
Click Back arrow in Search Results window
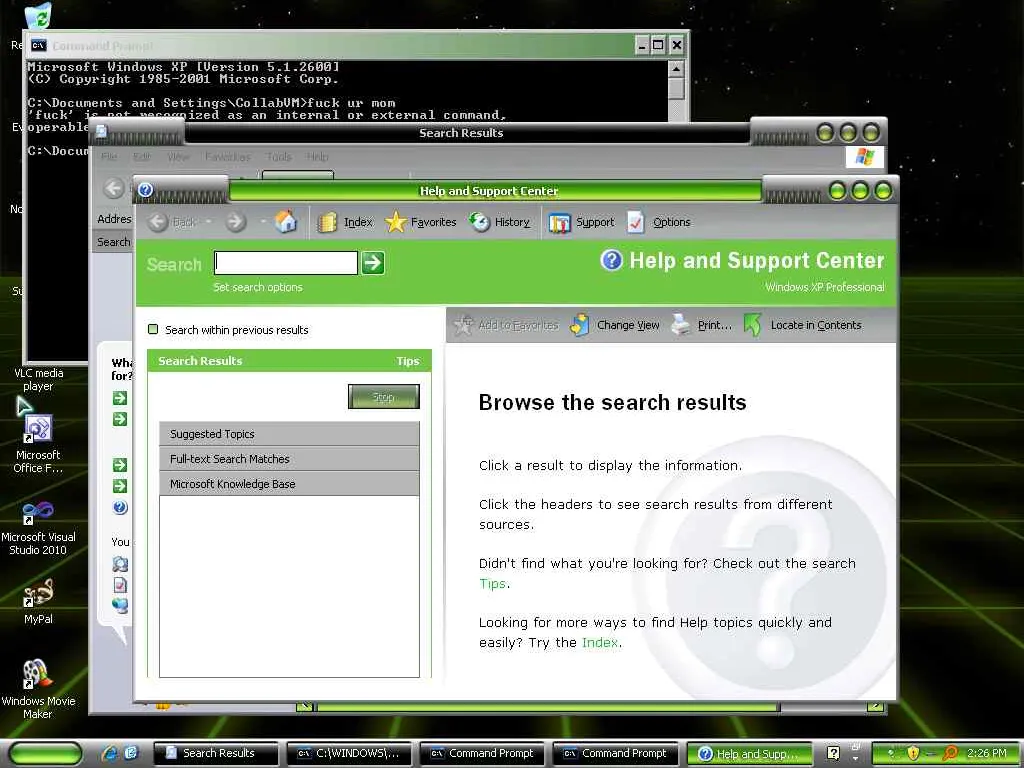(114, 189)
